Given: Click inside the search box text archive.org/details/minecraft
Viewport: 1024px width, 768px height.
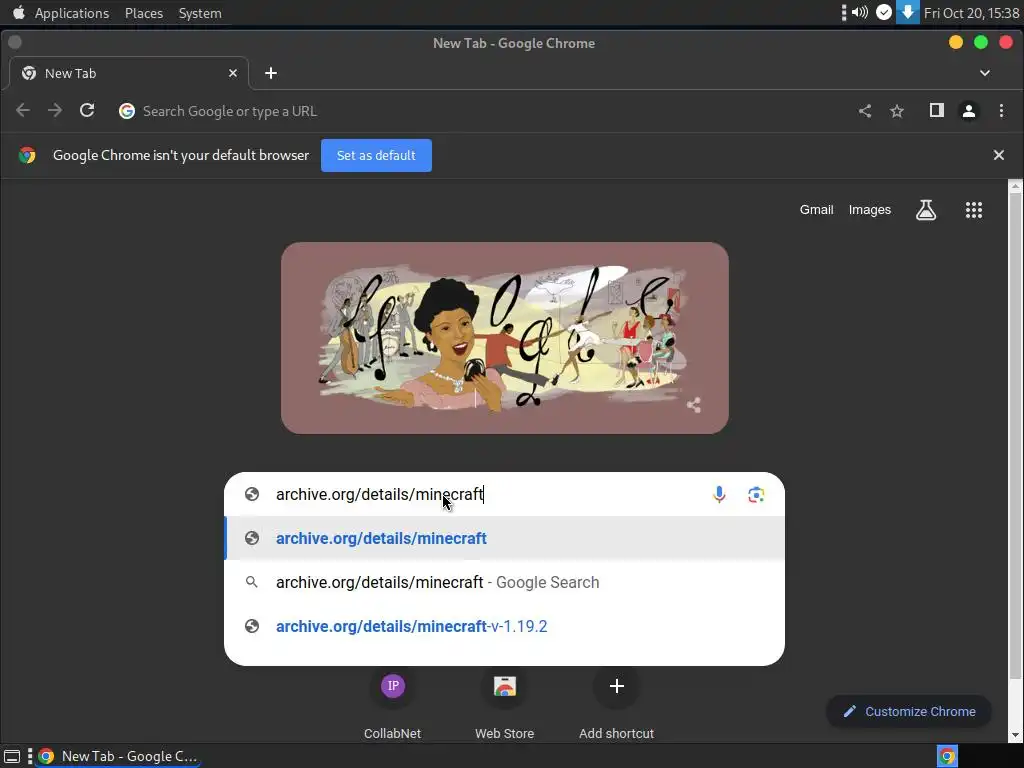Looking at the screenshot, I should pyautogui.click(x=379, y=494).
